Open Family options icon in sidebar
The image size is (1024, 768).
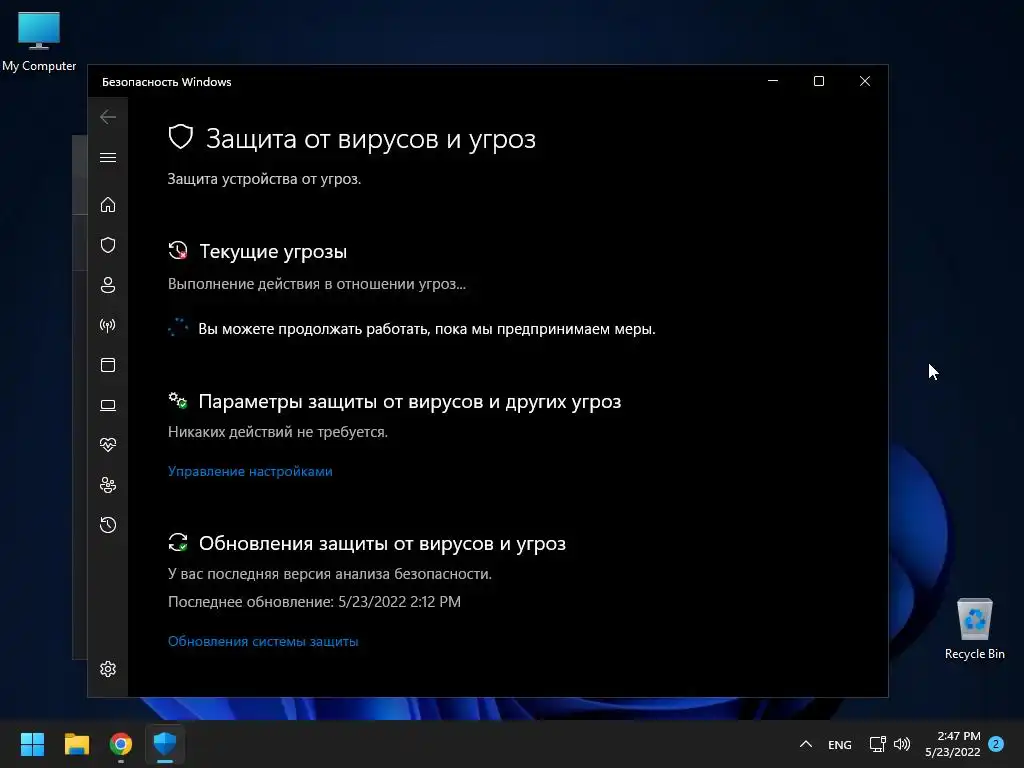click(108, 485)
